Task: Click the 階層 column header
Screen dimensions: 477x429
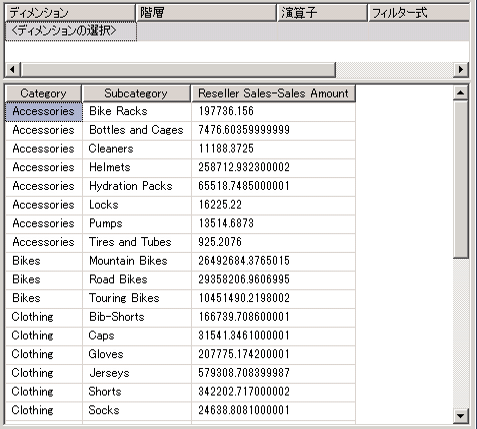Action: (x=207, y=13)
